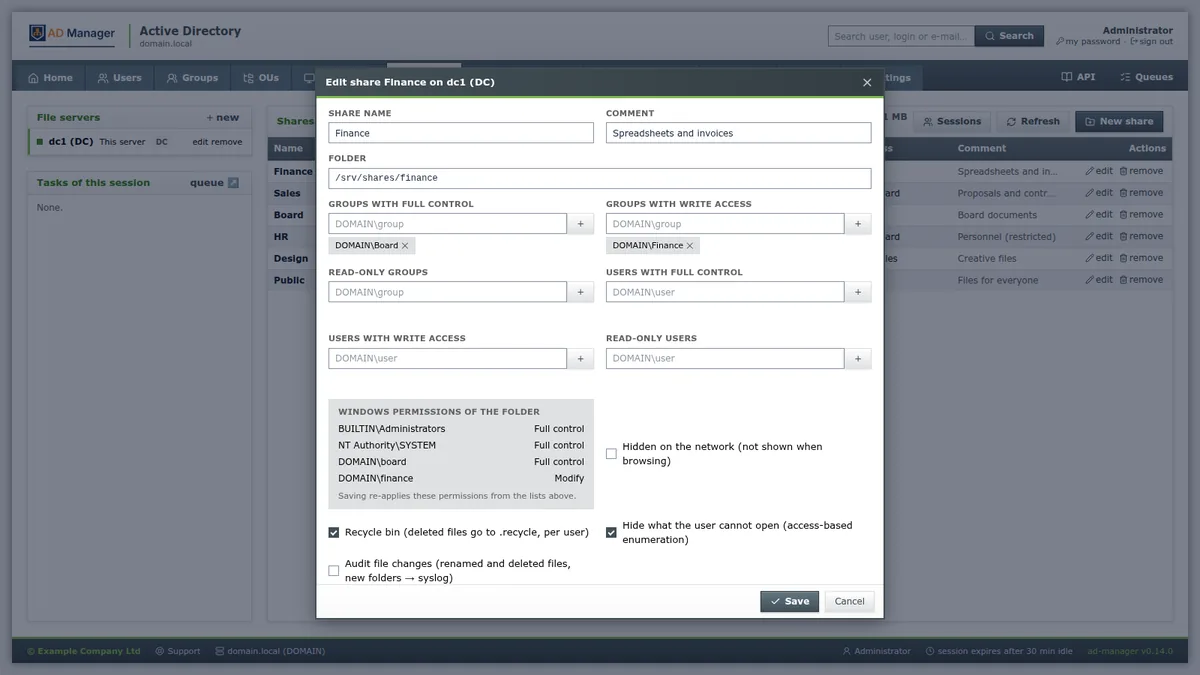Click the New share button
This screenshot has width=1200, height=675.
click(1119, 121)
